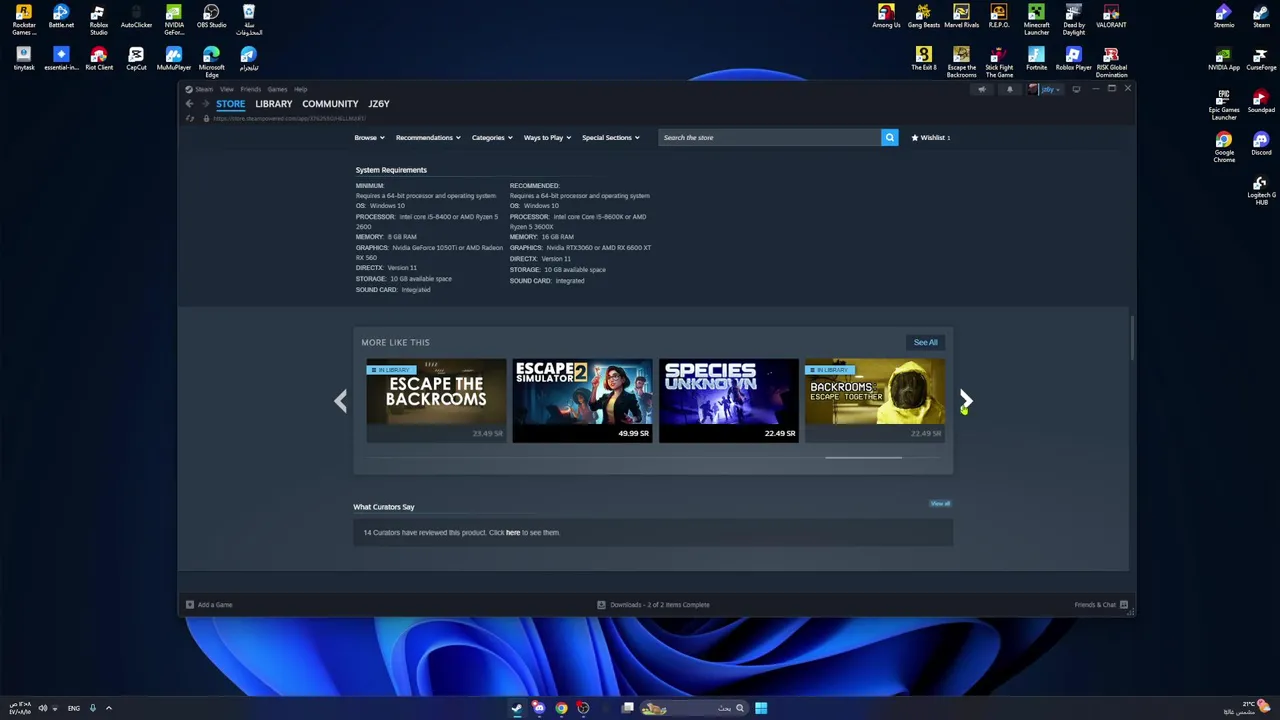
Task: Open Stremio desktop shortcut
Action: (x=1224, y=16)
